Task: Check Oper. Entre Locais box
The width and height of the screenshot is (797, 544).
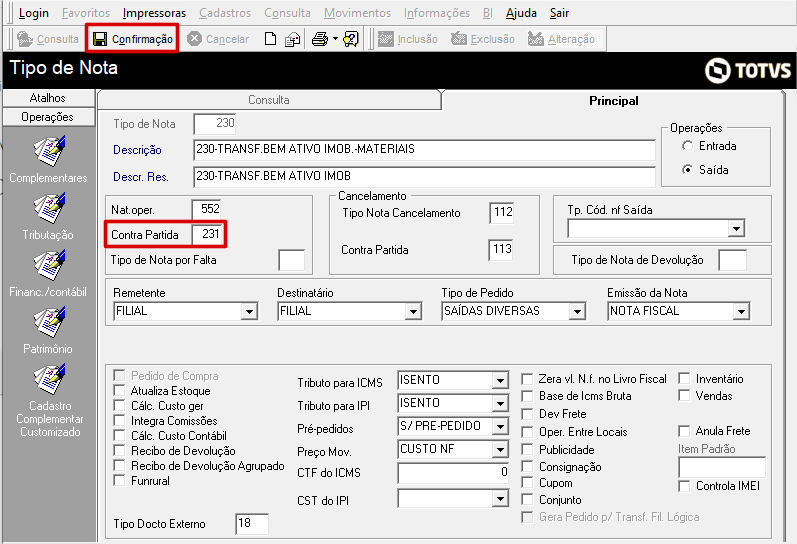Action: (527, 432)
